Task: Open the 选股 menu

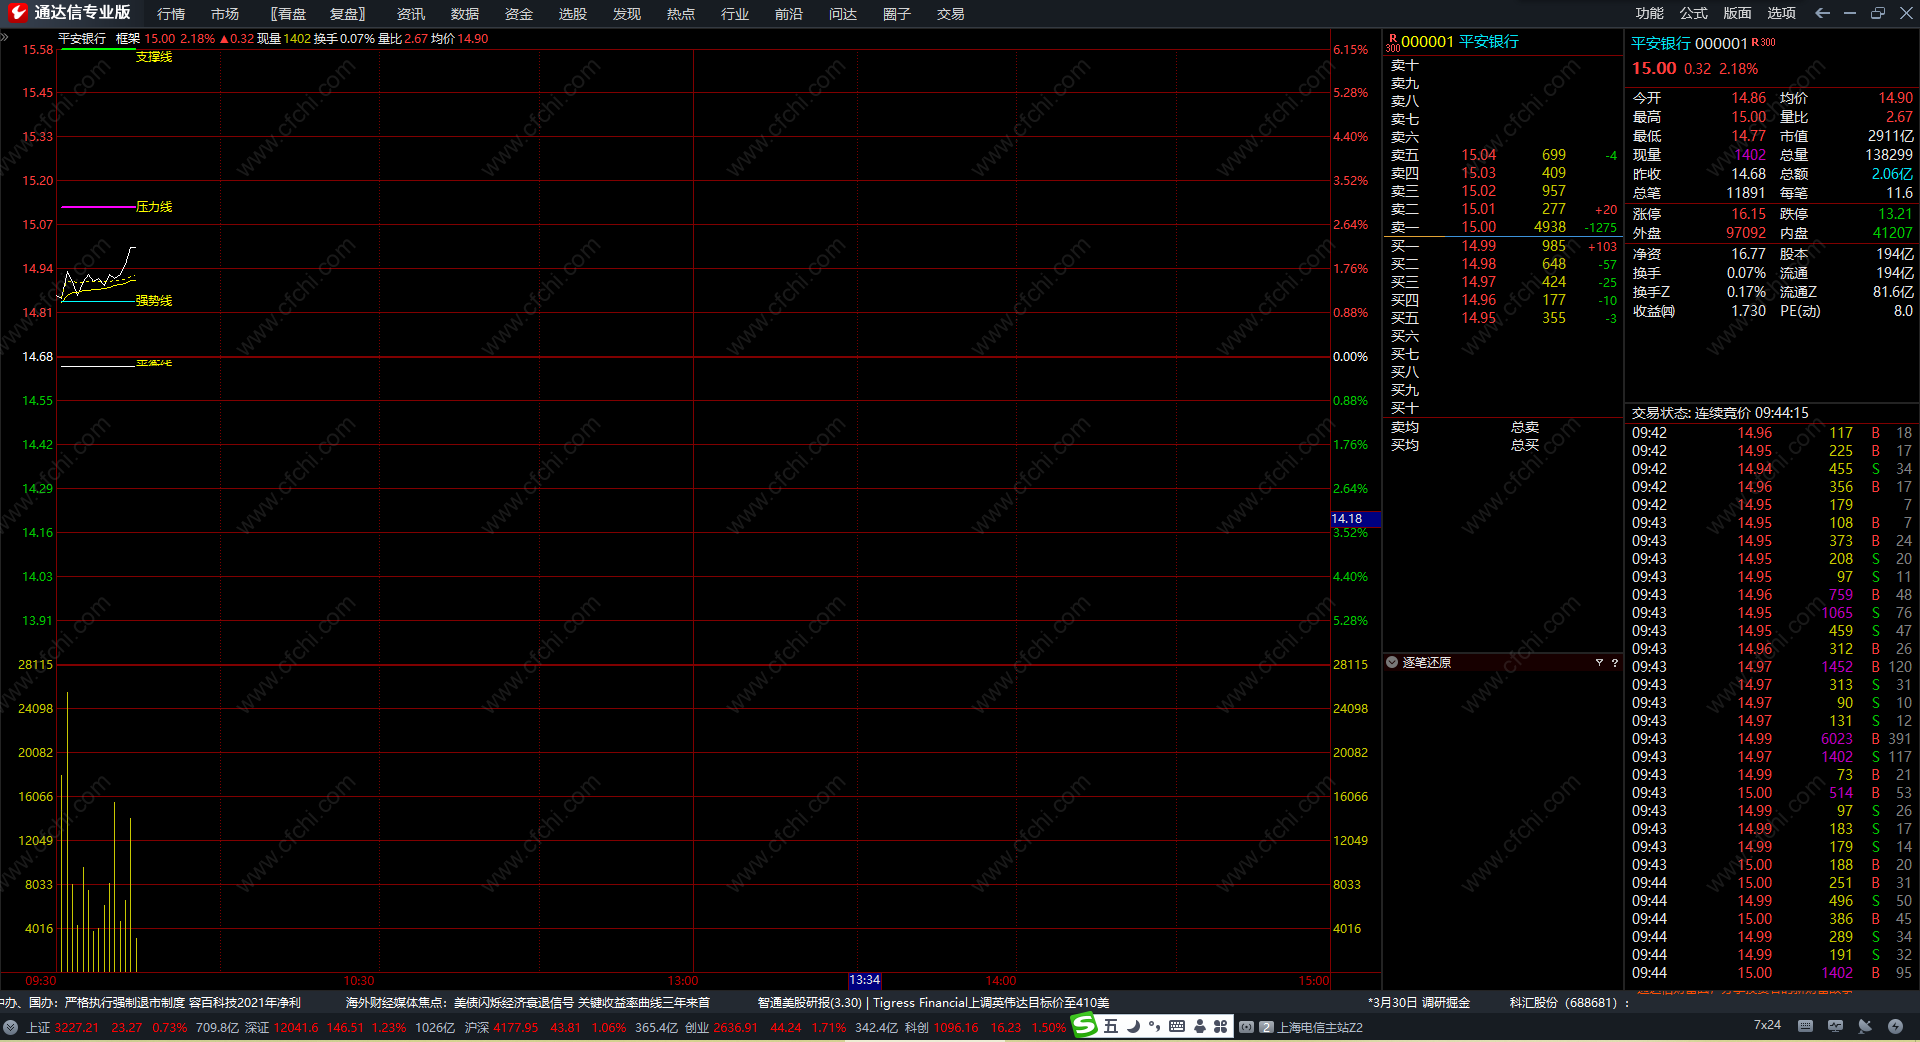Action: coord(573,14)
